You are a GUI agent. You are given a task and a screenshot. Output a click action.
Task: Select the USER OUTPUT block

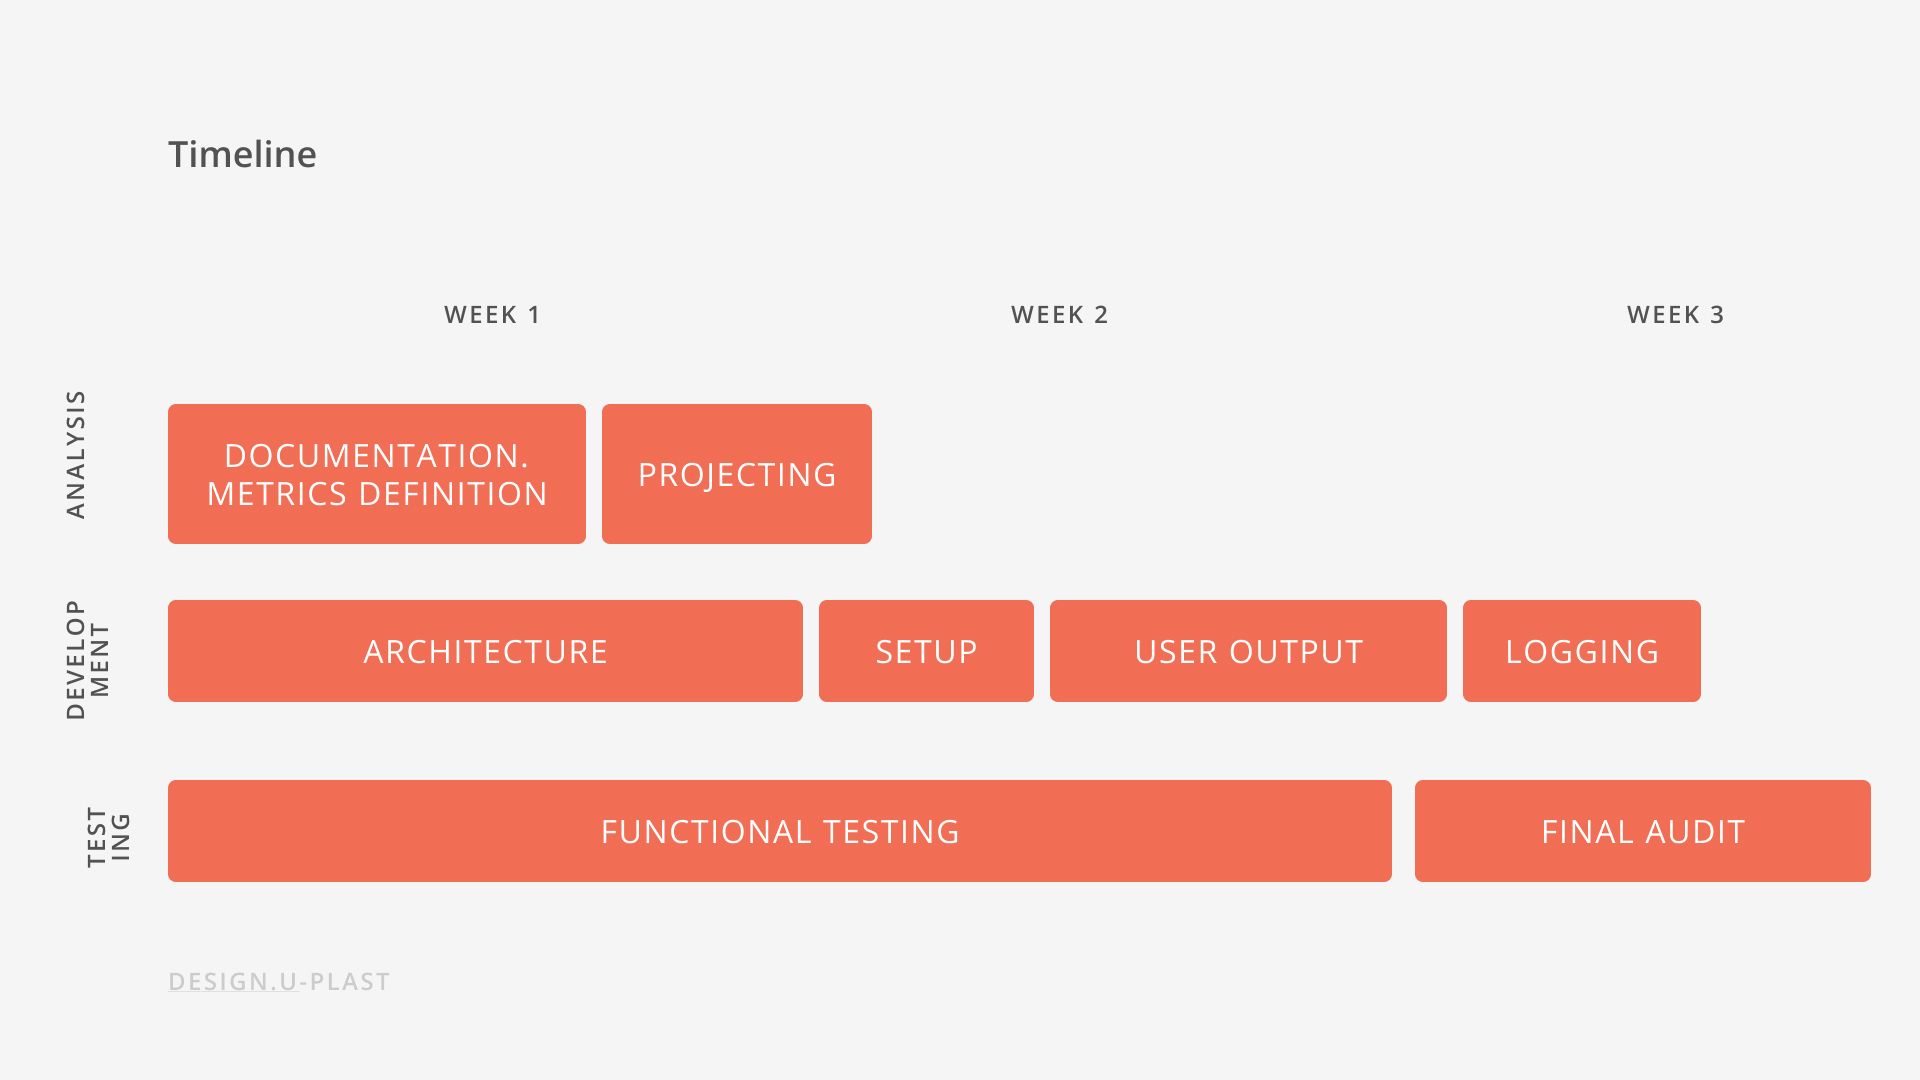pyautogui.click(x=1248, y=651)
